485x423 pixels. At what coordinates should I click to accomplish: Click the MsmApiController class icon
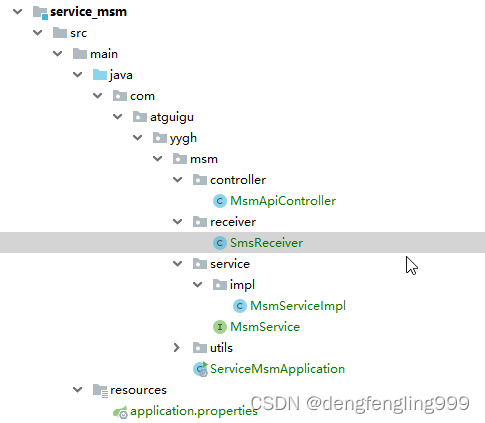coord(220,201)
